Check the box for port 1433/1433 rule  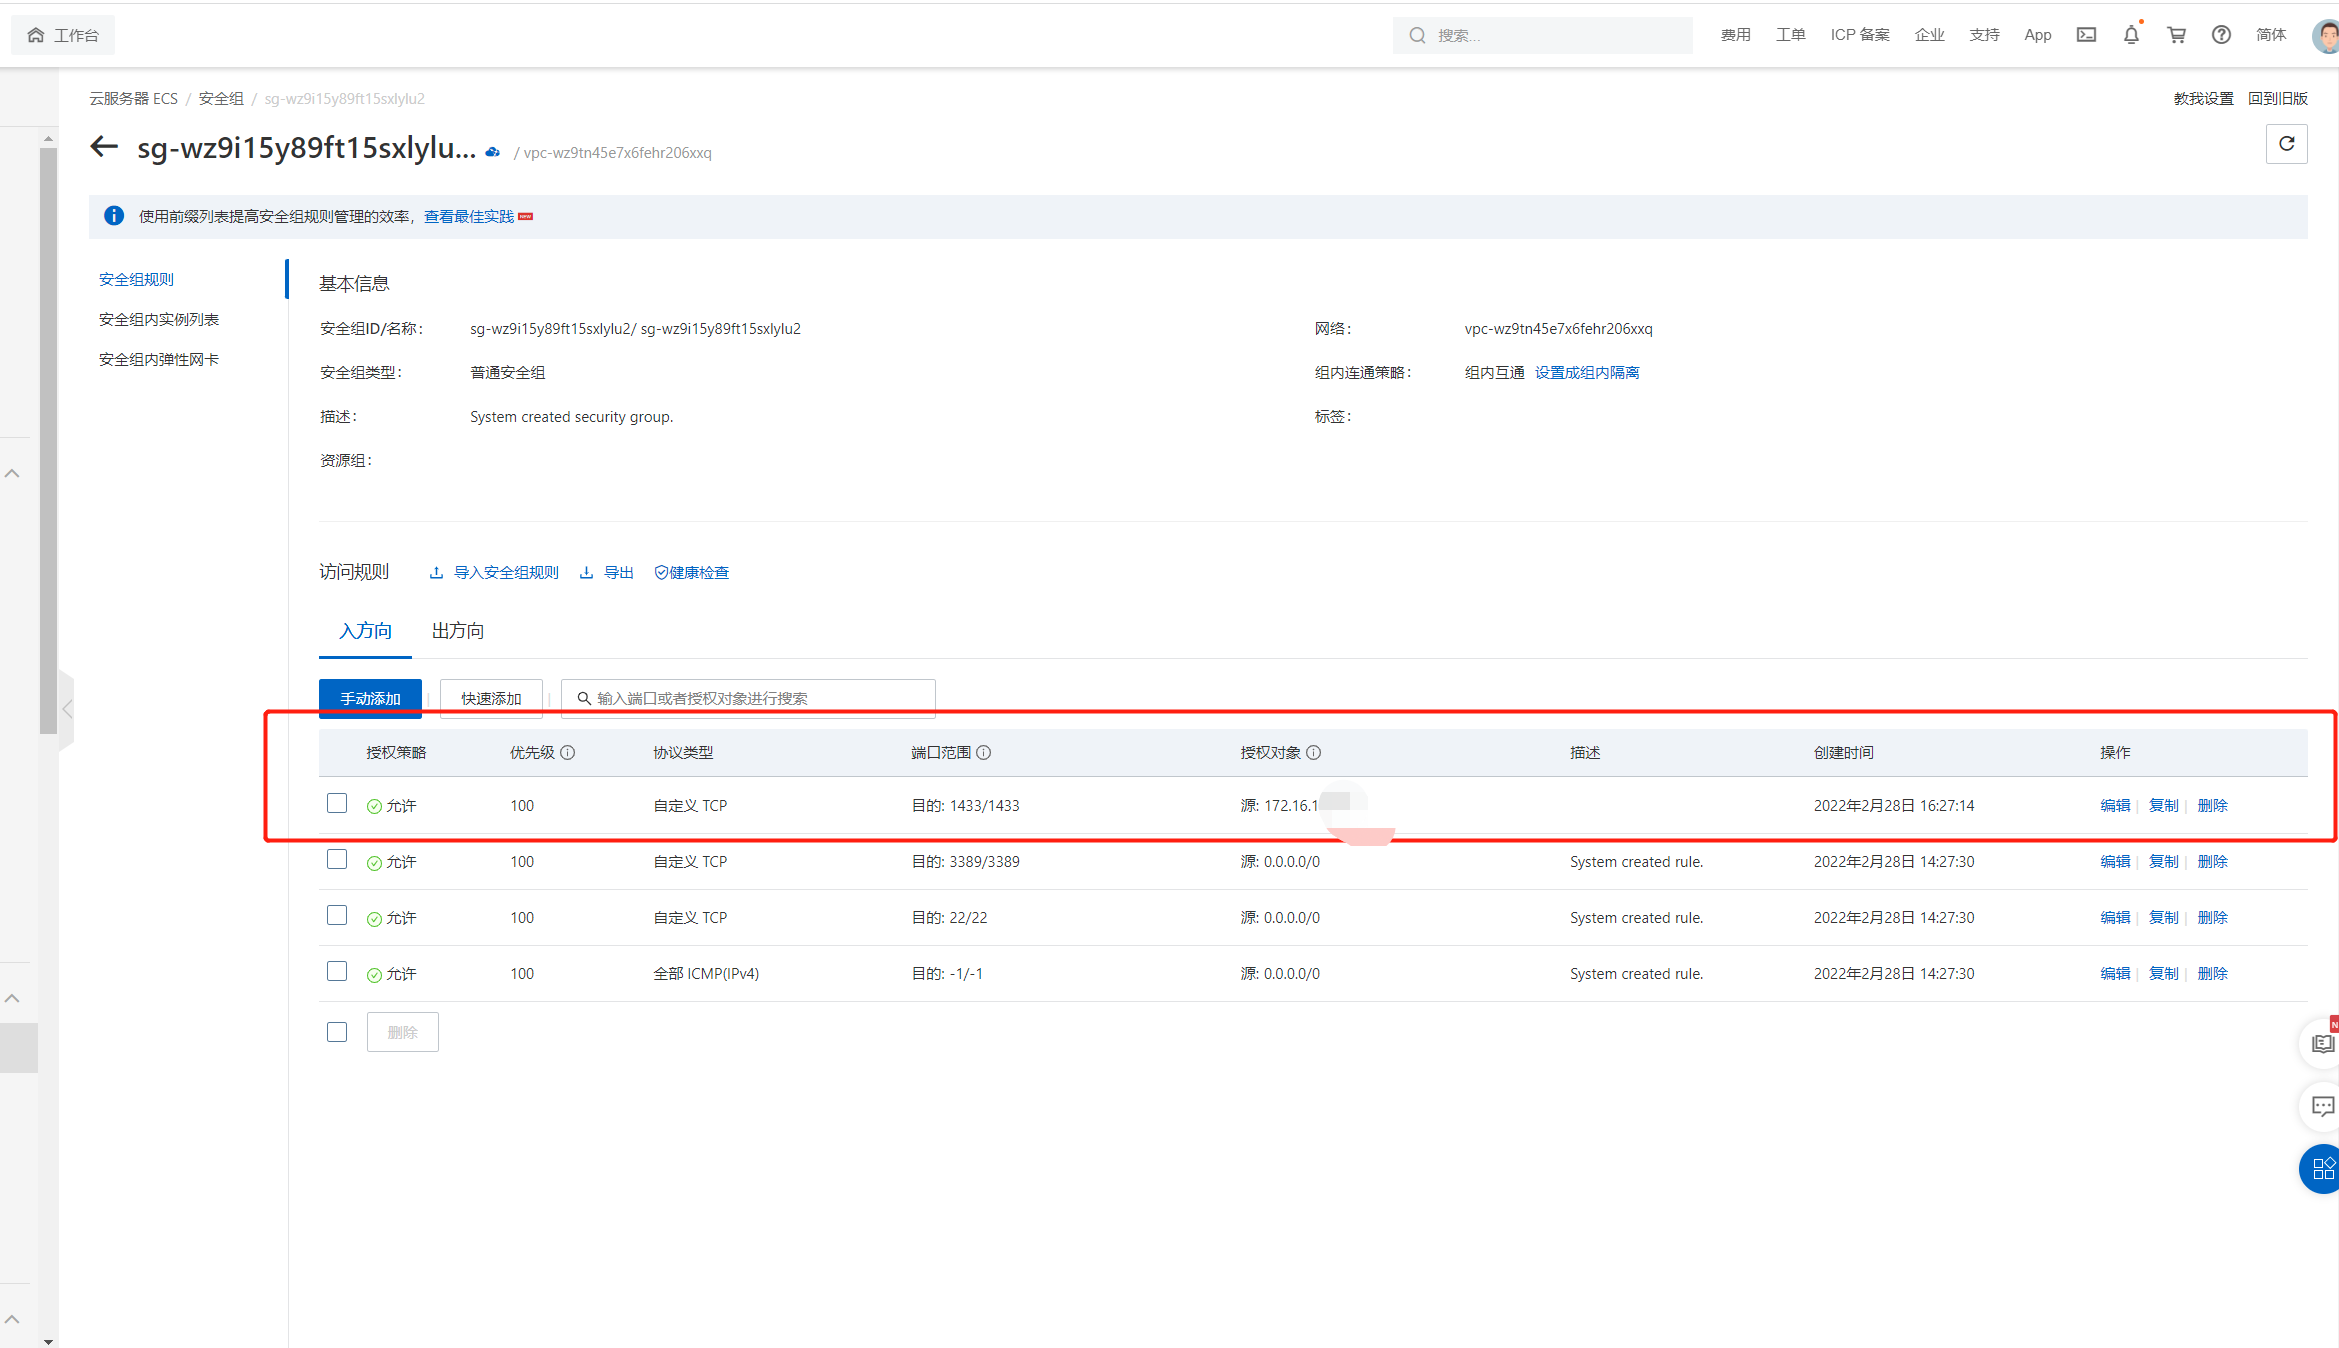click(x=337, y=803)
